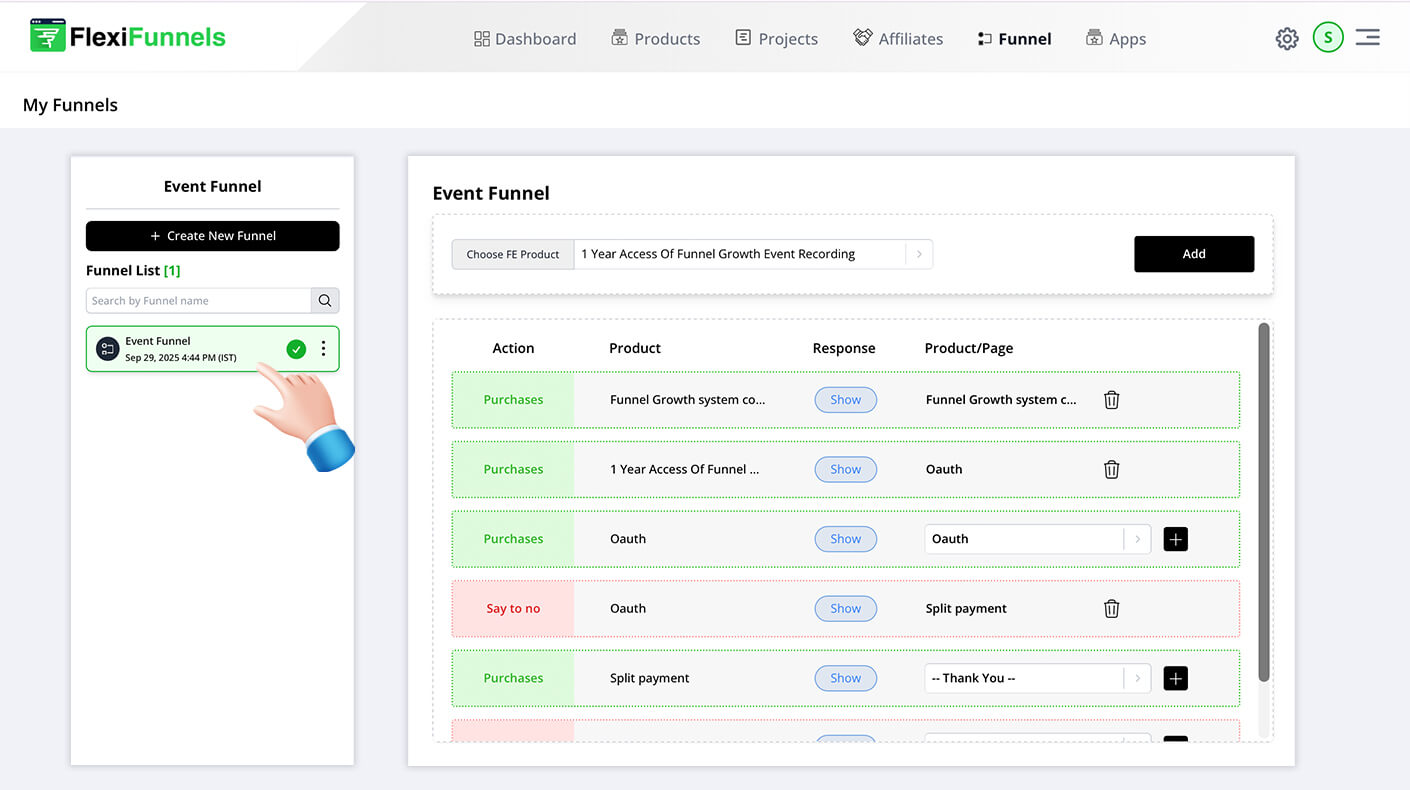Delete the Say to no Oauth row
Screen dimensions: 1410x790
(1111, 609)
